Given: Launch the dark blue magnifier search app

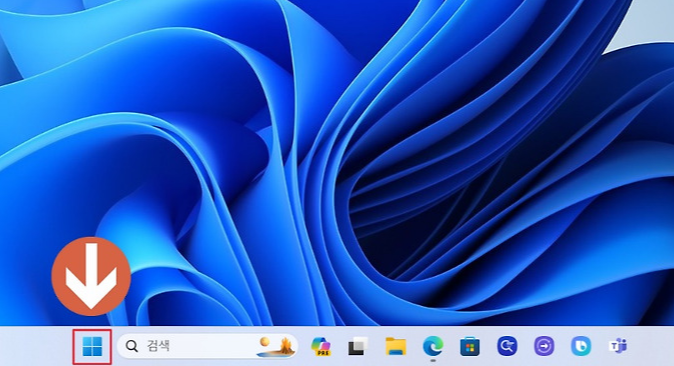Looking at the screenshot, I should (x=507, y=346).
